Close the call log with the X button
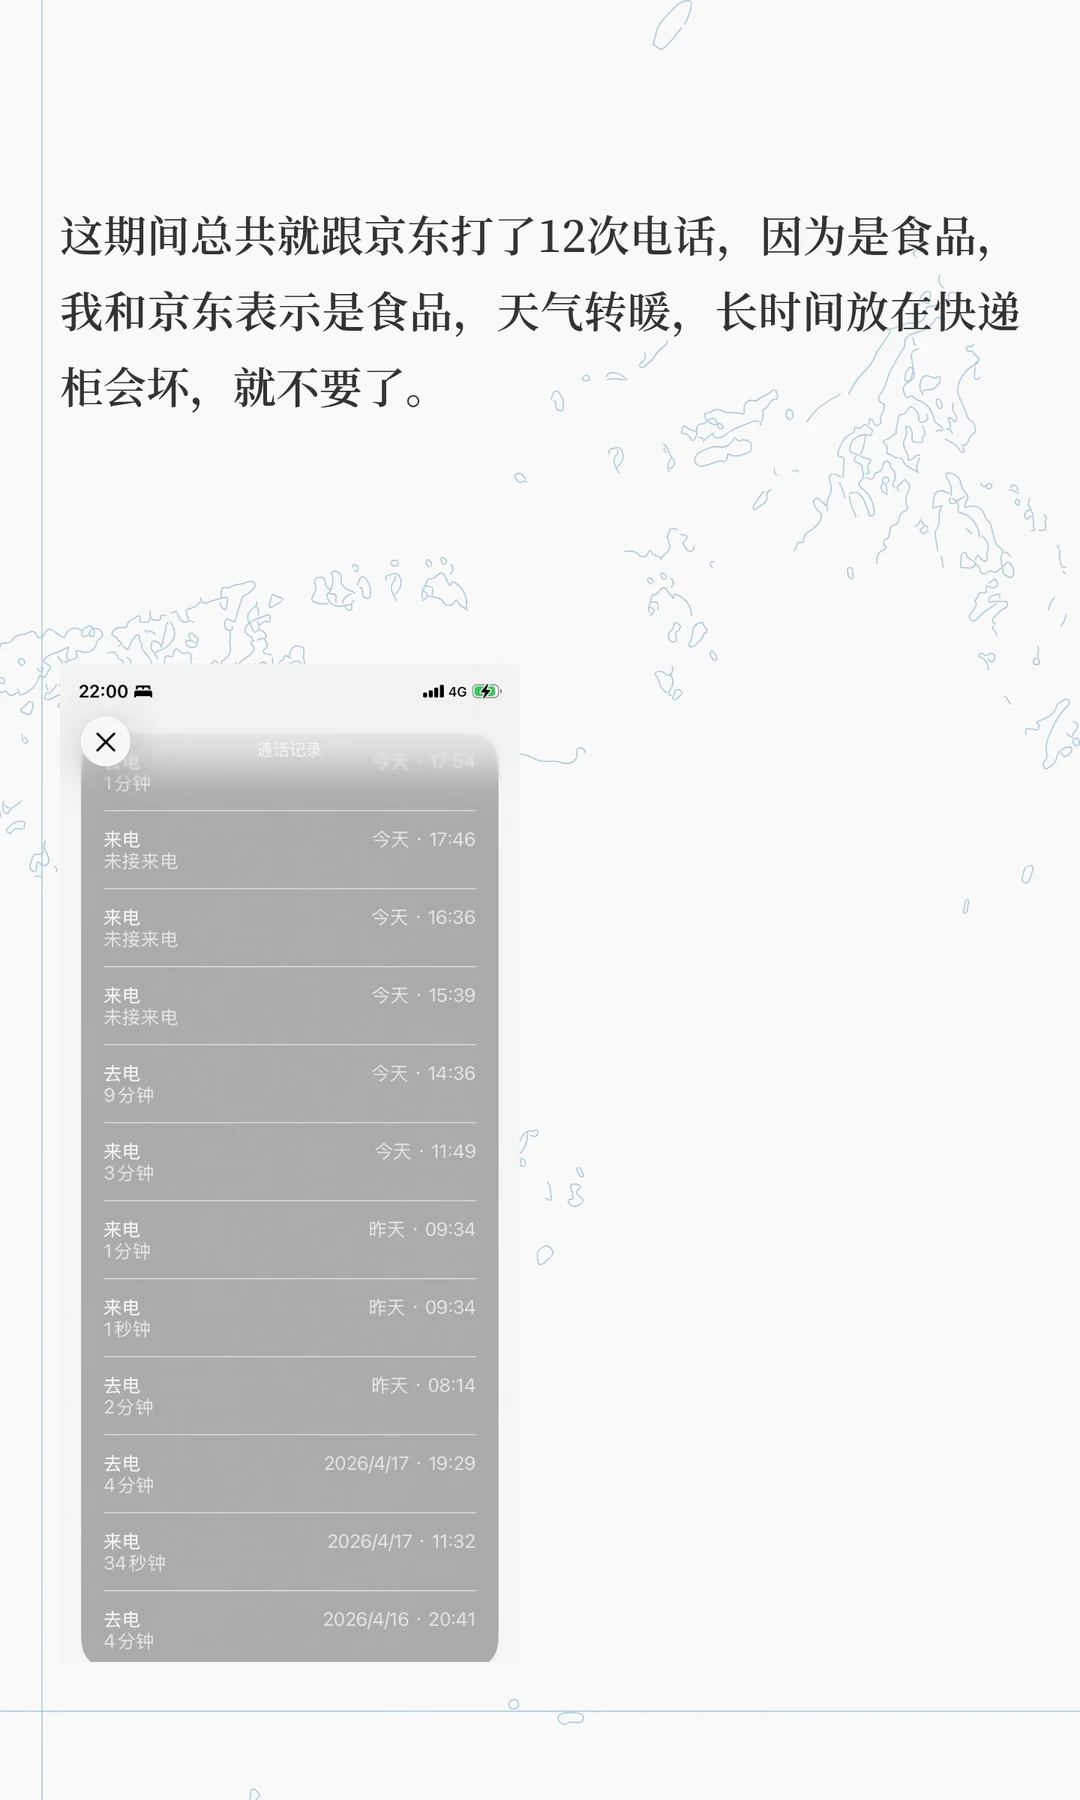The width and height of the screenshot is (1080, 1800). pos(105,742)
